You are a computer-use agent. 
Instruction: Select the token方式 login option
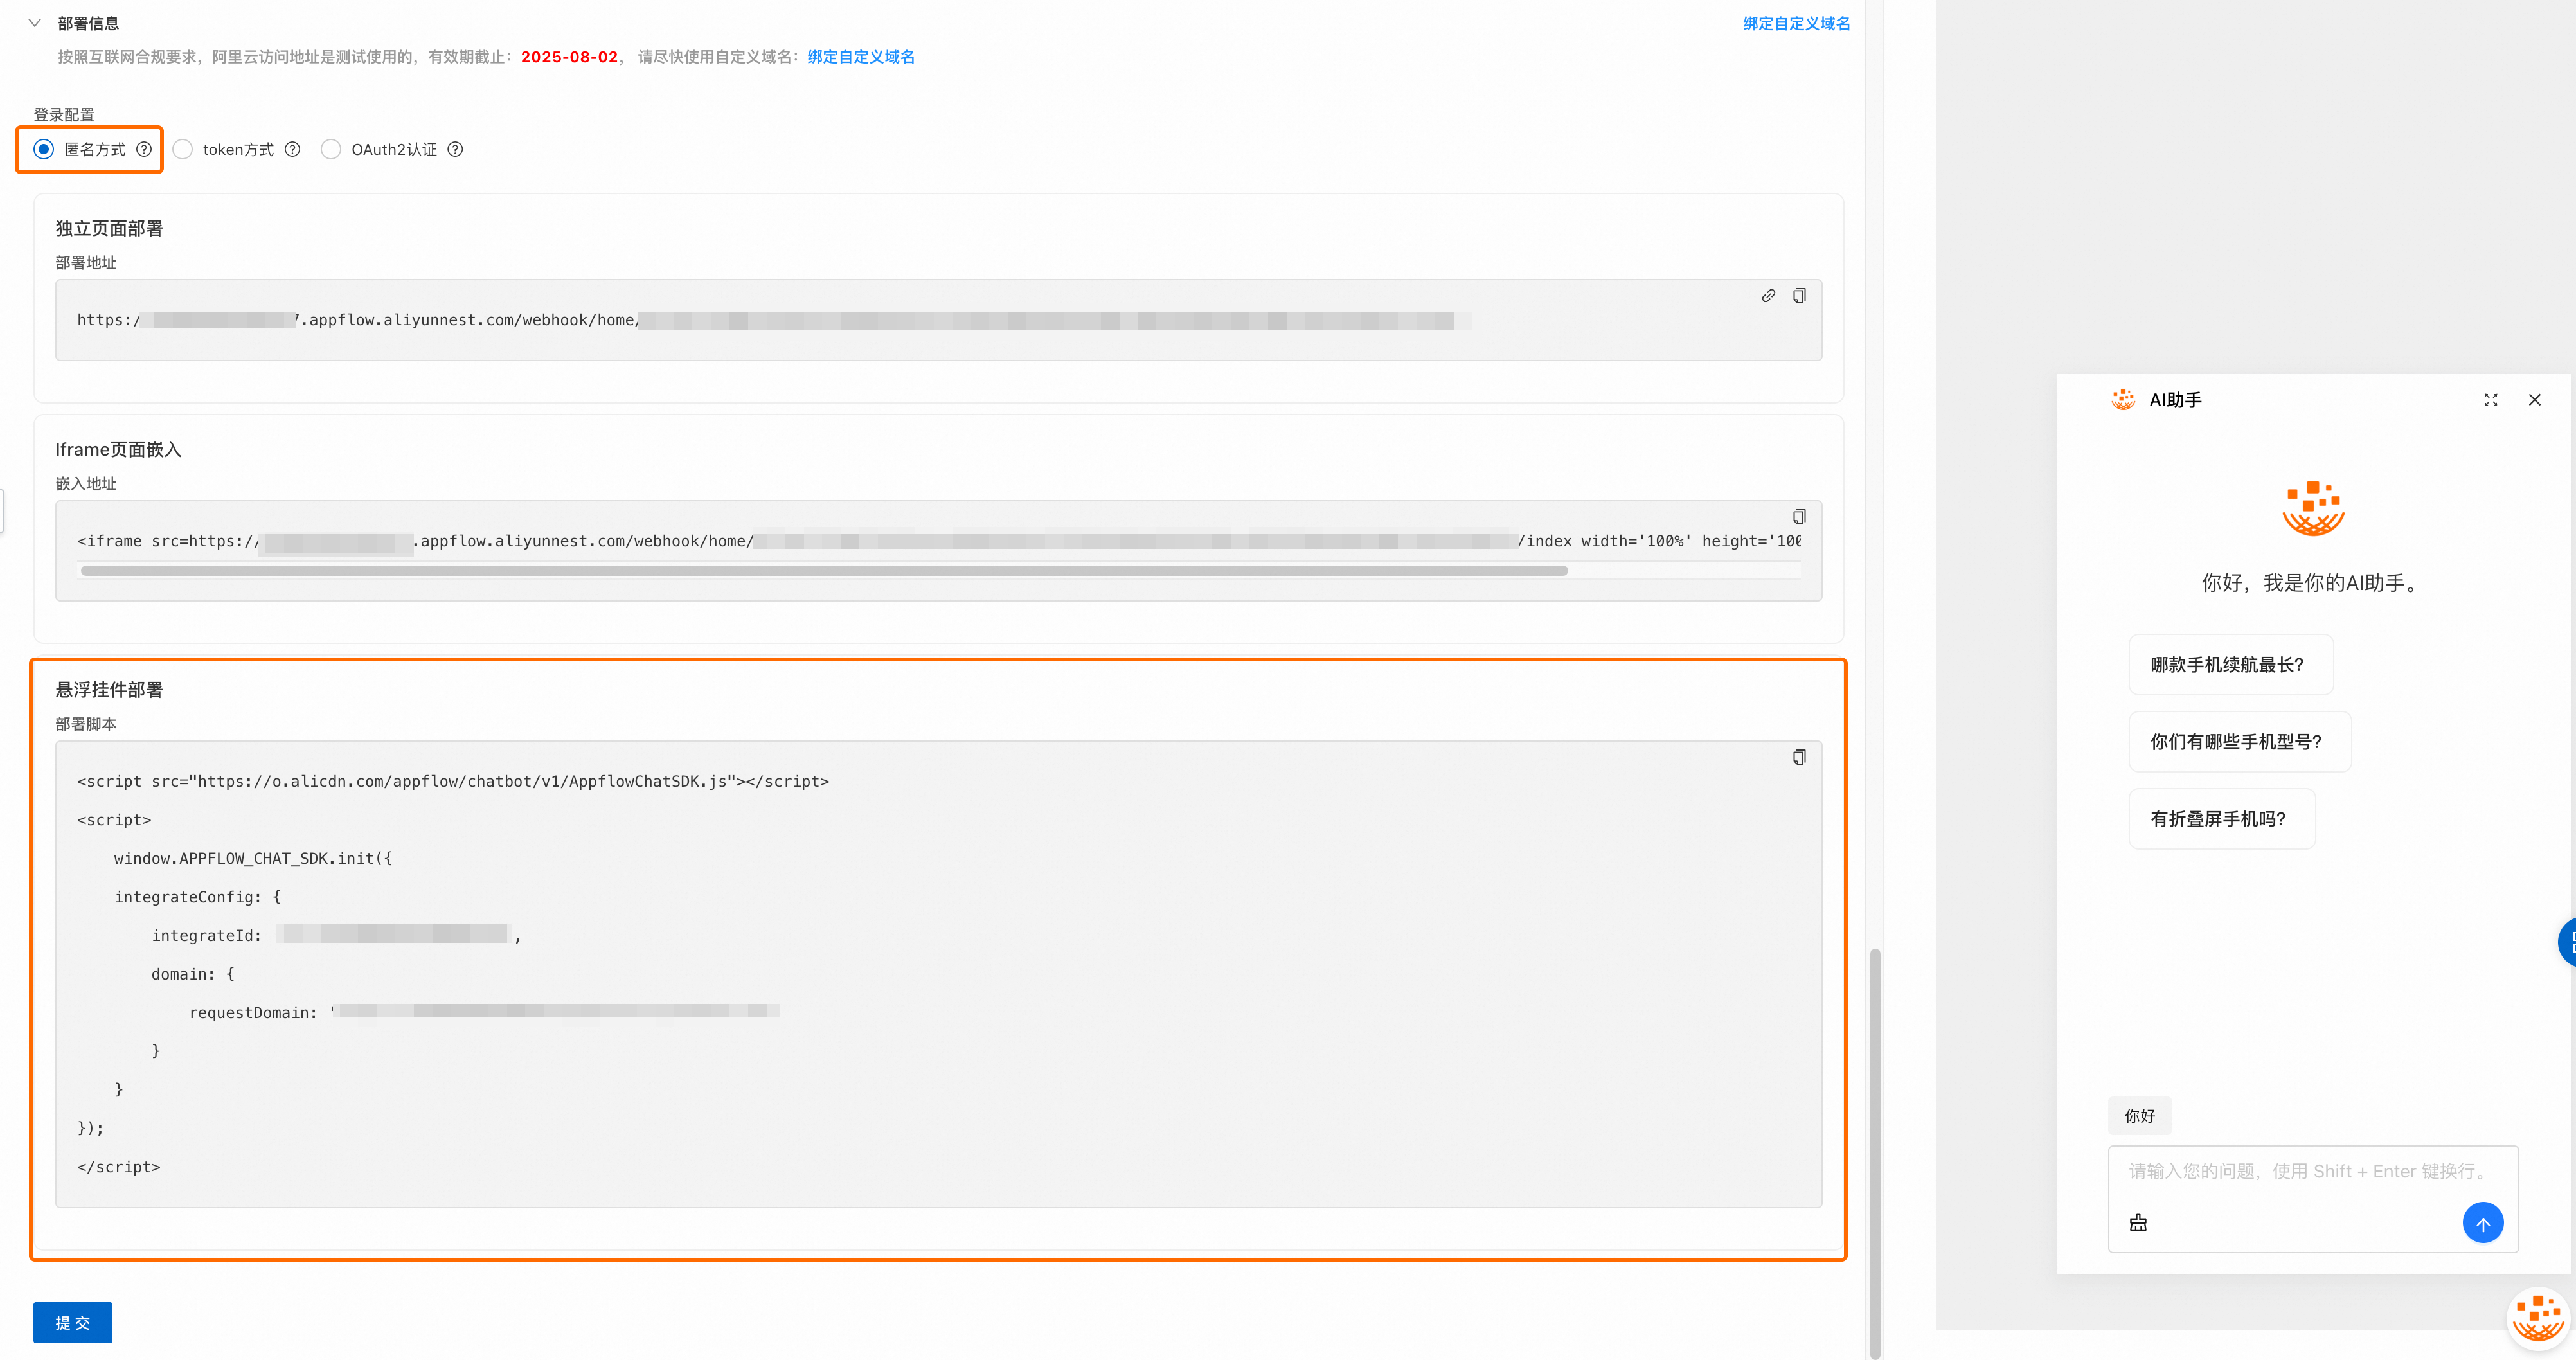pyautogui.click(x=183, y=149)
